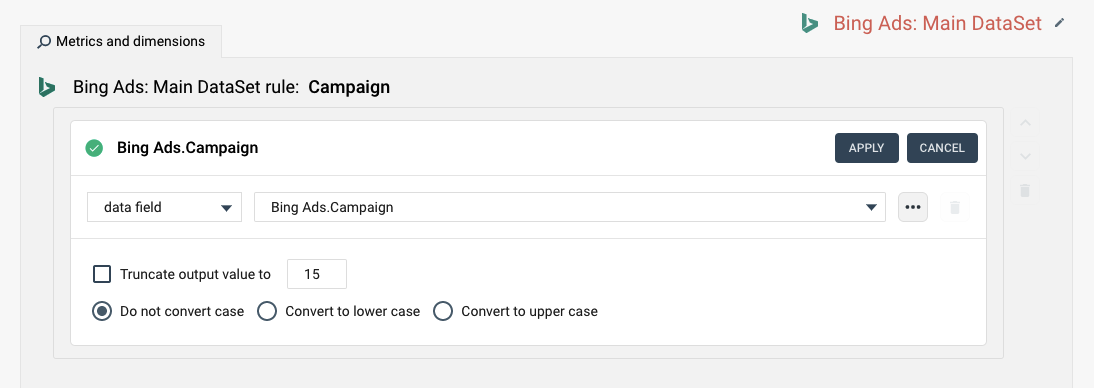Delete rule using side panel trash icon
The height and width of the screenshot is (388, 1094).
(x=1025, y=190)
